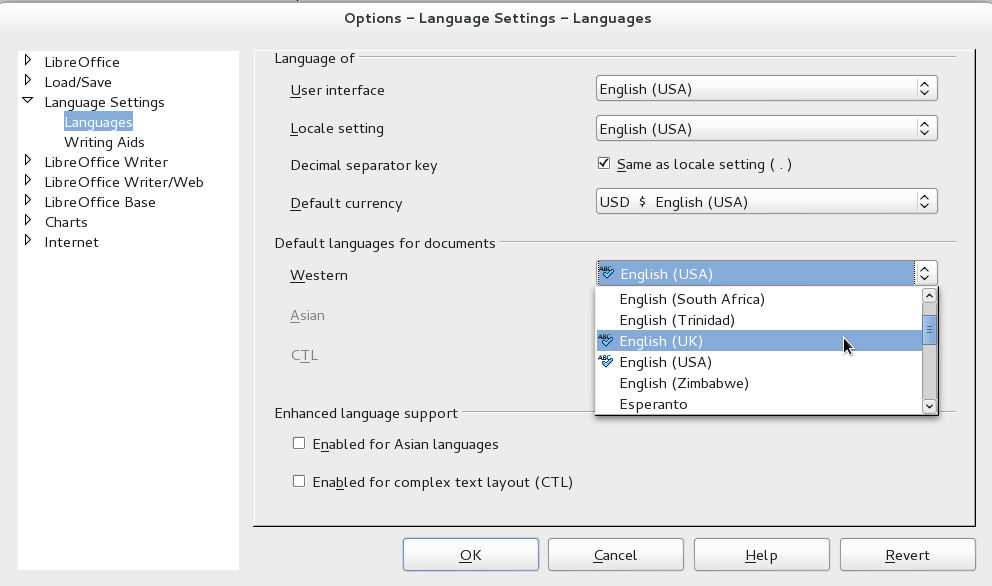Click the language list scroll-down arrow
The image size is (992, 586).
coord(929,406)
